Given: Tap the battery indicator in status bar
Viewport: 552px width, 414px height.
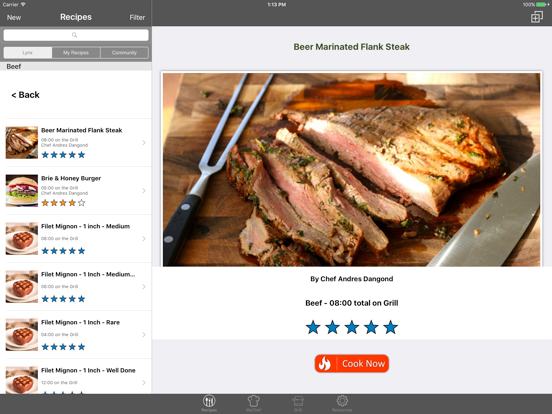Looking at the screenshot, I should [541, 5].
